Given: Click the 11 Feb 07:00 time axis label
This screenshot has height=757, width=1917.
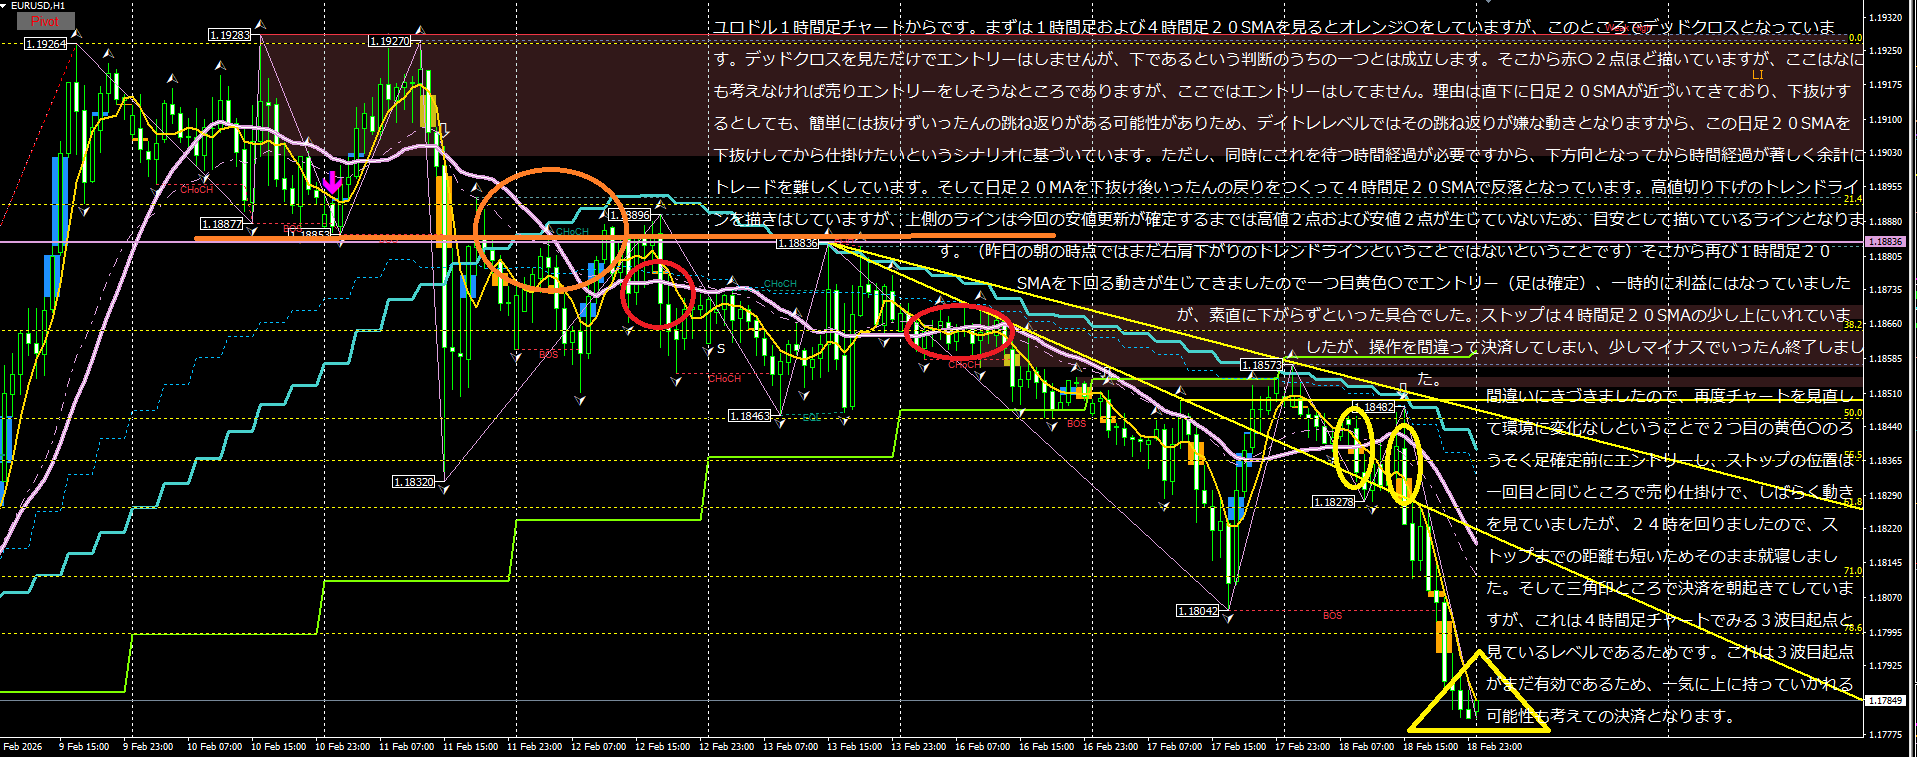Looking at the screenshot, I should pyautogui.click(x=406, y=747).
